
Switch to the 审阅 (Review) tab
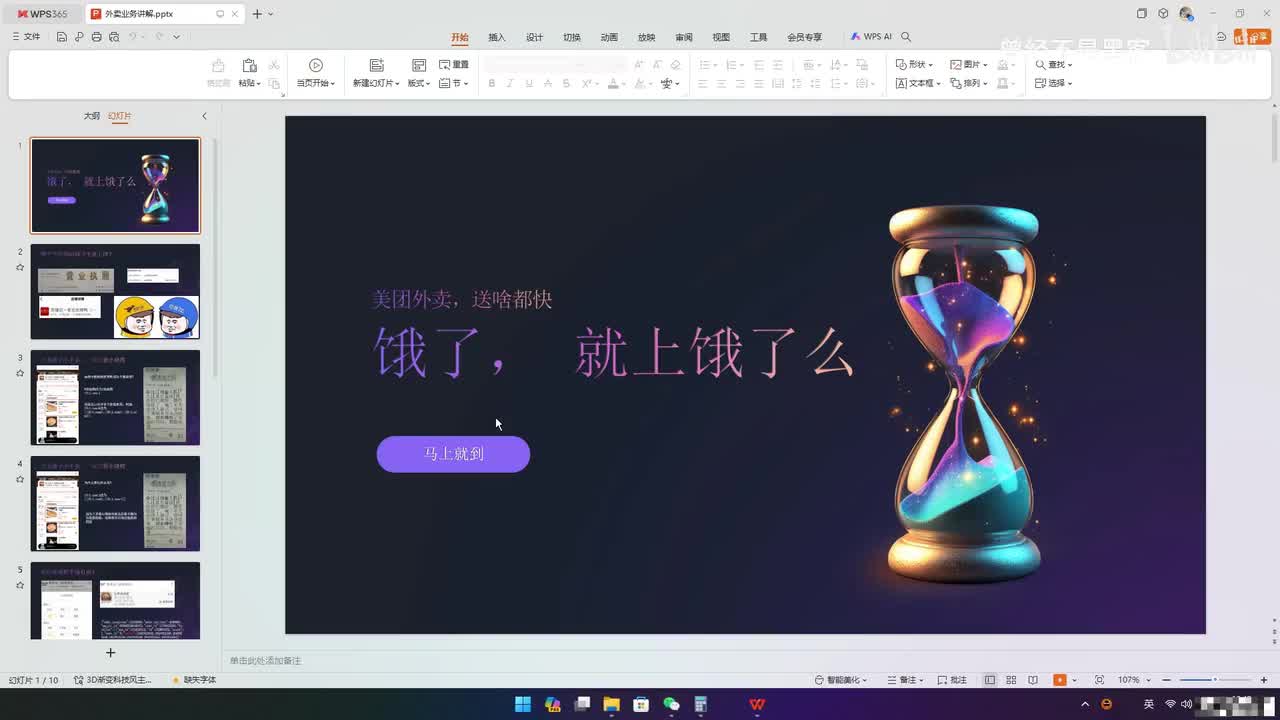pyautogui.click(x=684, y=37)
